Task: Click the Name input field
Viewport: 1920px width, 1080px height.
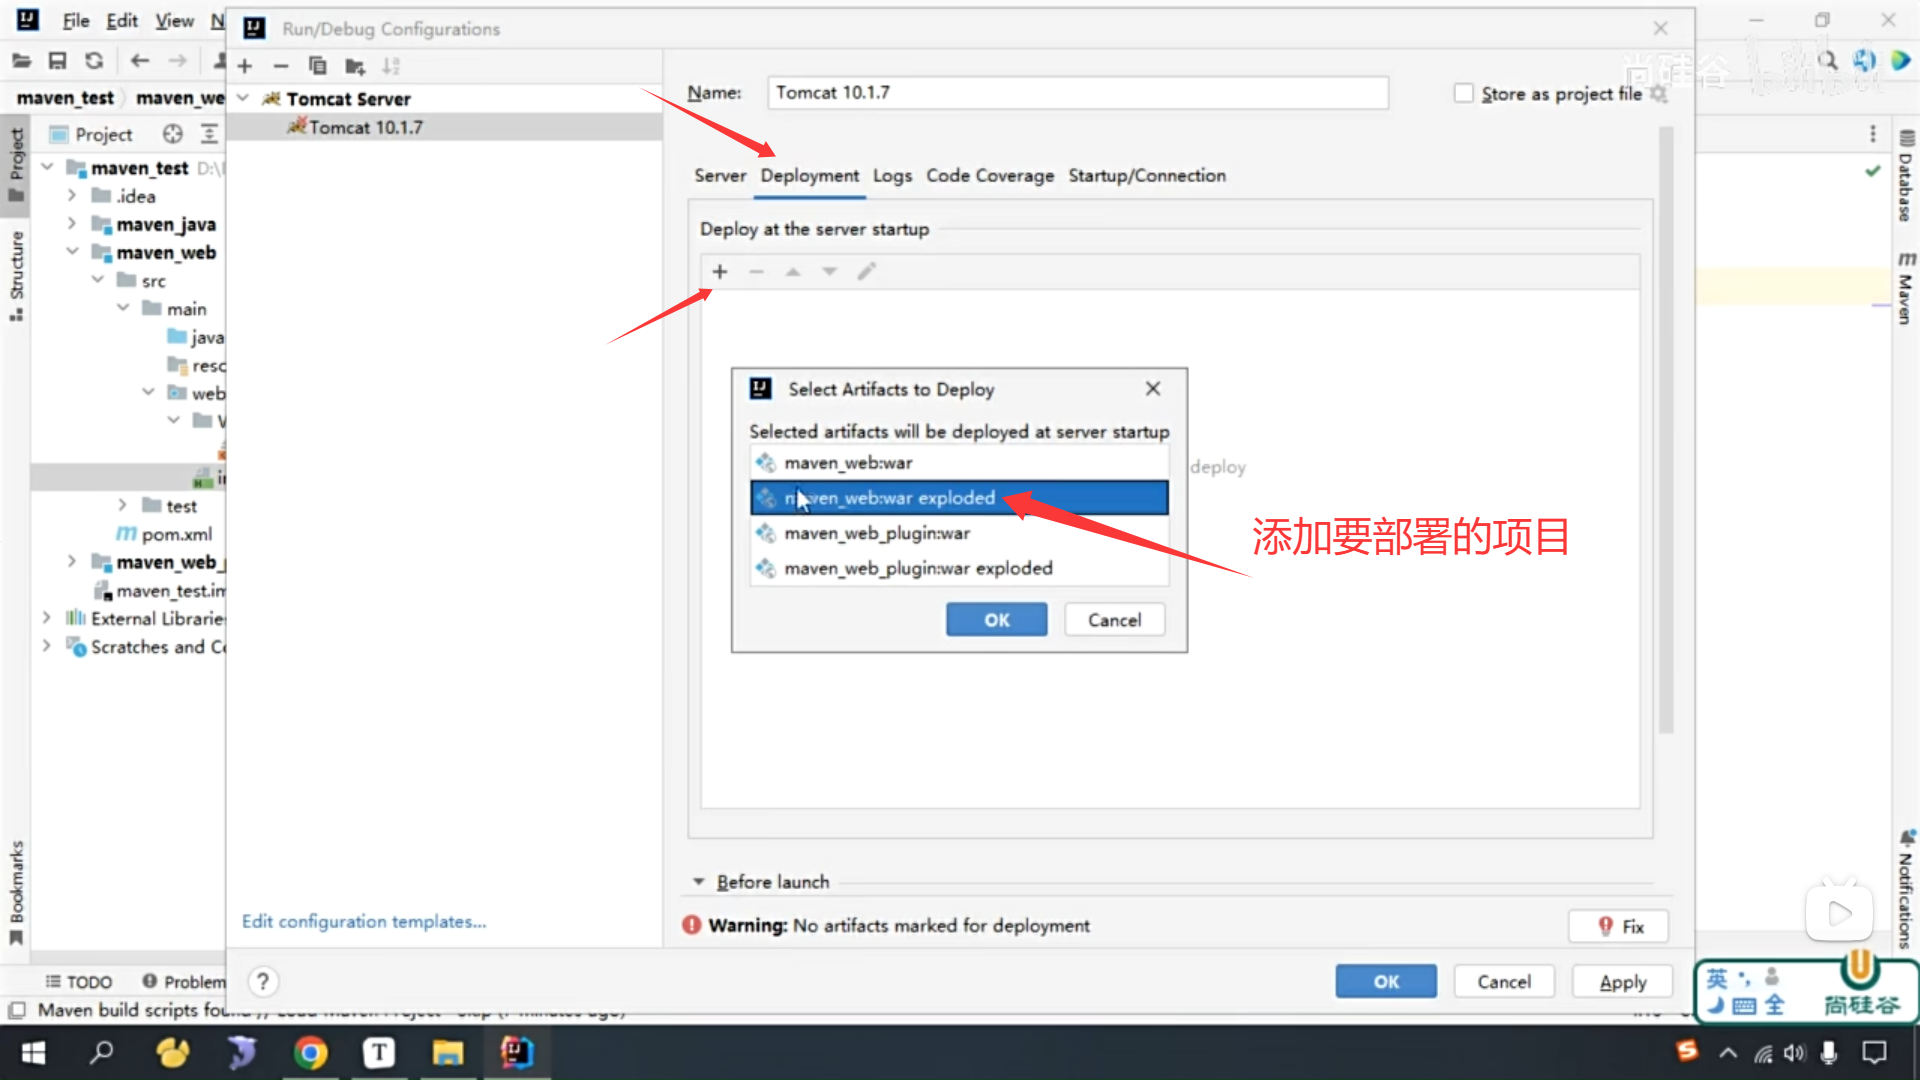Action: click(1077, 93)
